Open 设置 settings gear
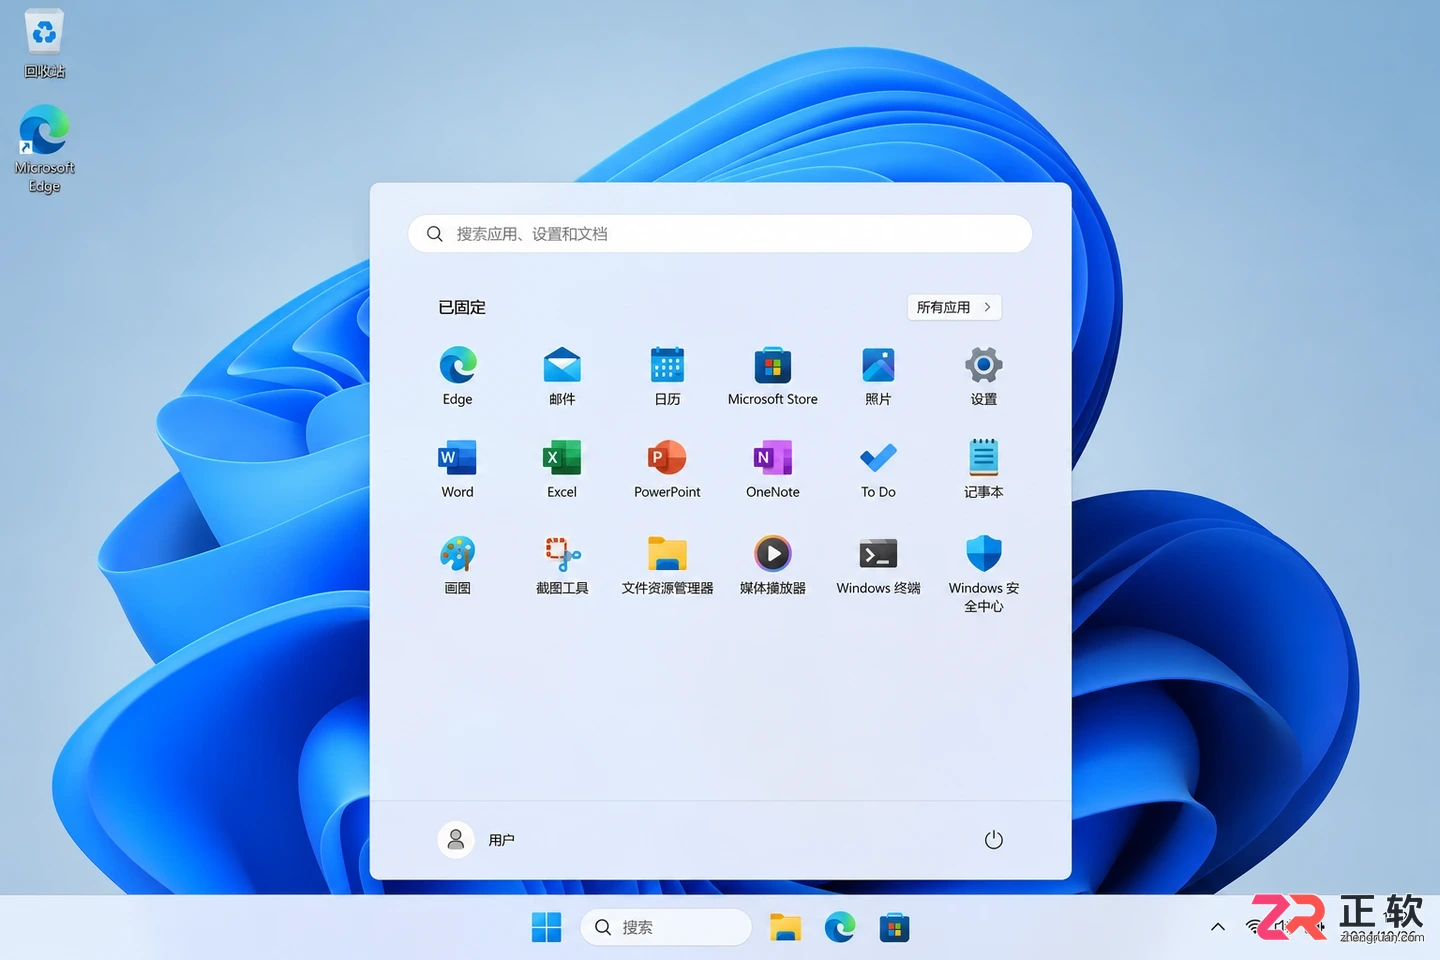Image resolution: width=1440 pixels, height=960 pixels. 984,376
